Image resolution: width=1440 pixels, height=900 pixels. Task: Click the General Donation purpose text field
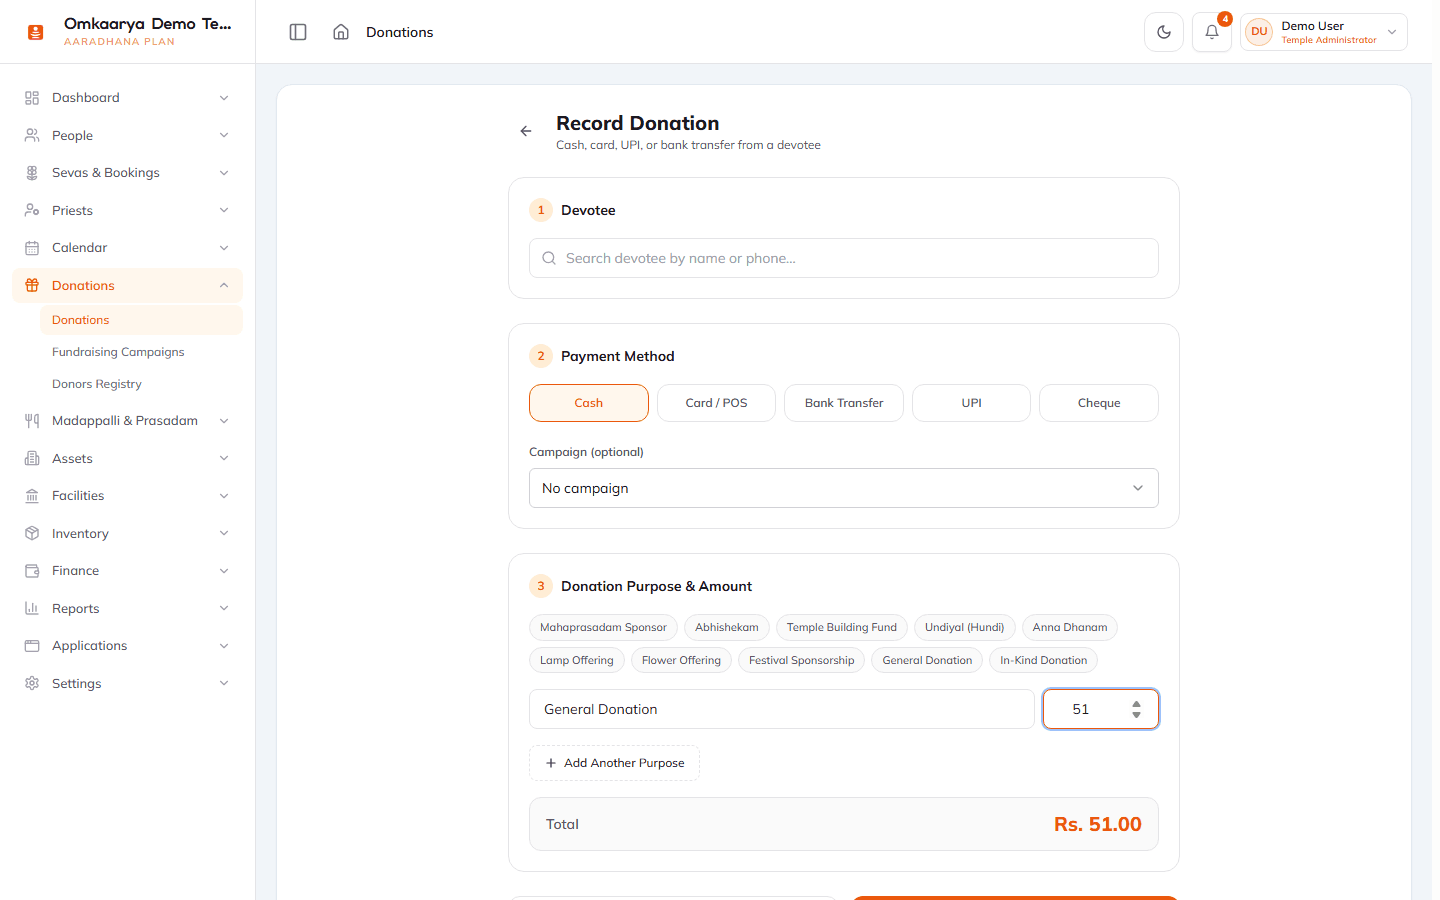tap(782, 709)
